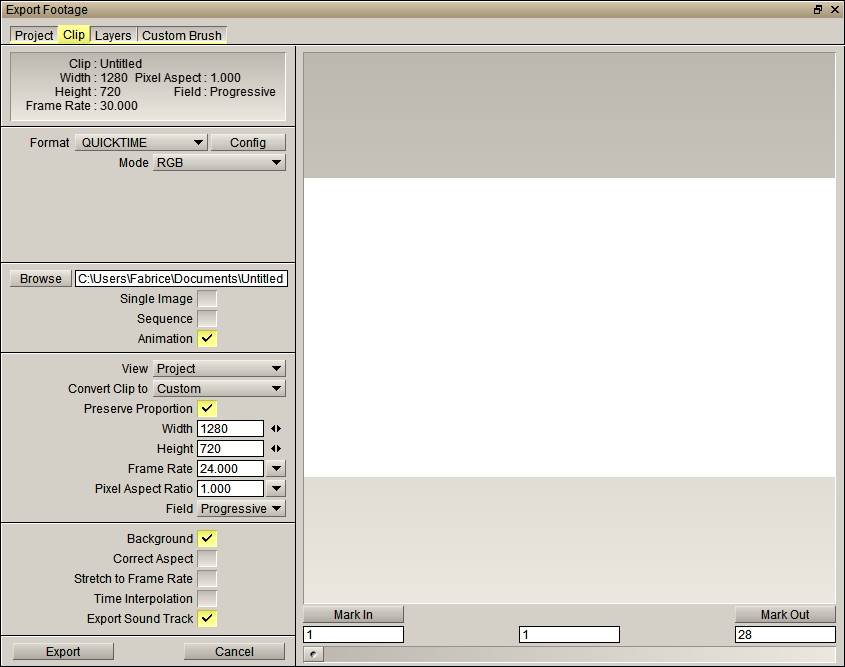845x667 pixels.
Task: Open the Frame Rate presets dropdown arrow
Action: click(x=276, y=469)
